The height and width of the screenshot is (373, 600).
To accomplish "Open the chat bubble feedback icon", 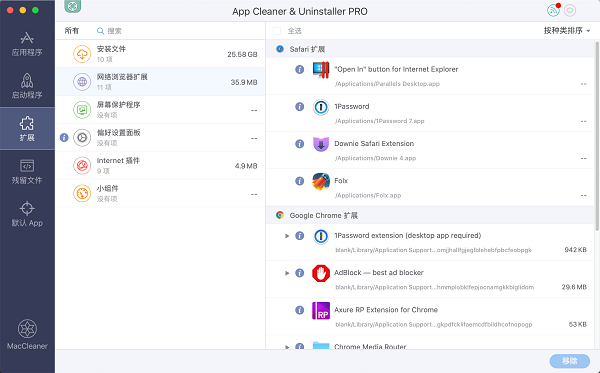I will pyautogui.click(x=570, y=10).
